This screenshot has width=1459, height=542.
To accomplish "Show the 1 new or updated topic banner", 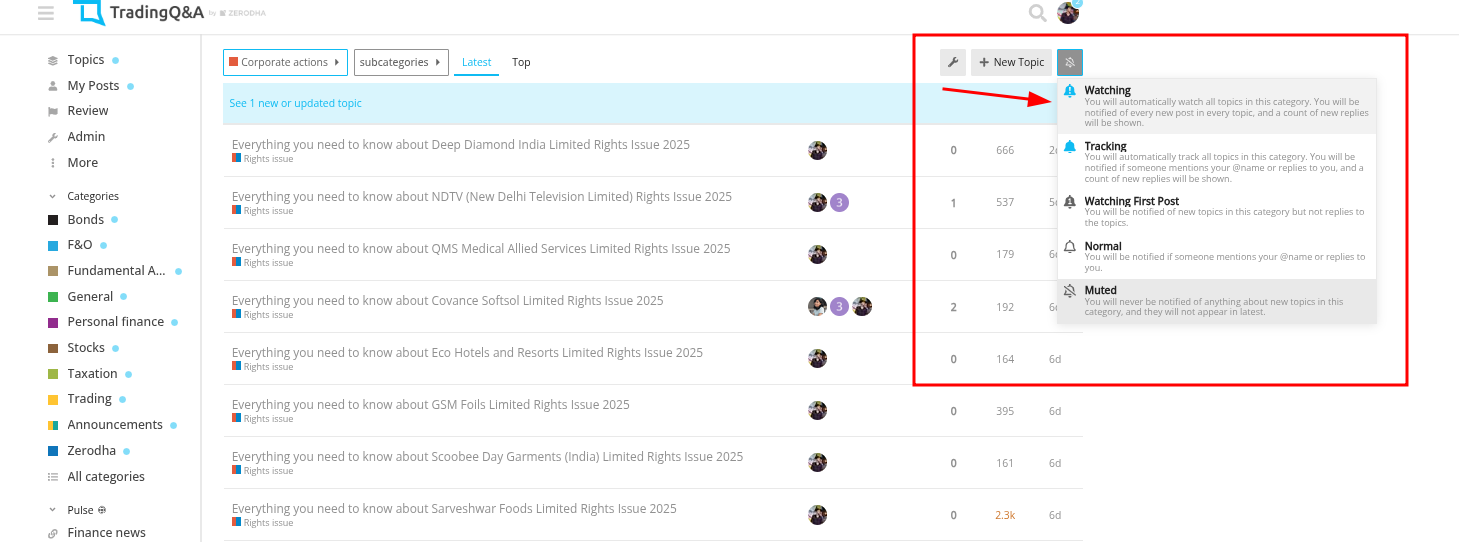I will click(x=296, y=103).
